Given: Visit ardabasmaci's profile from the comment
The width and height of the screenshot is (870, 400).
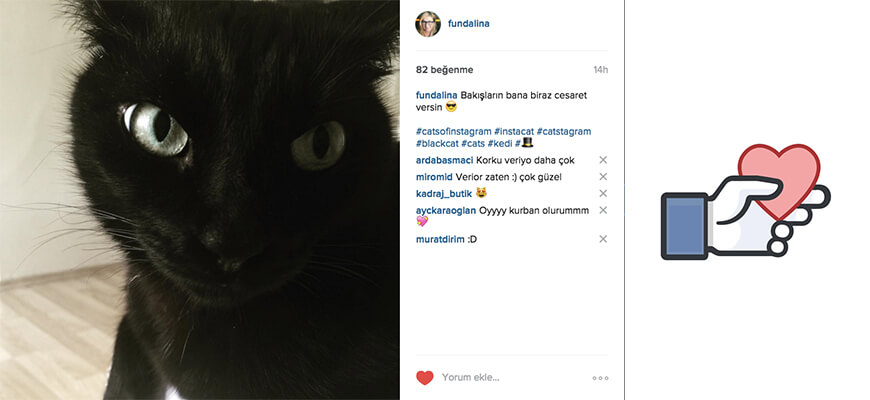Looking at the screenshot, I should 444,160.
